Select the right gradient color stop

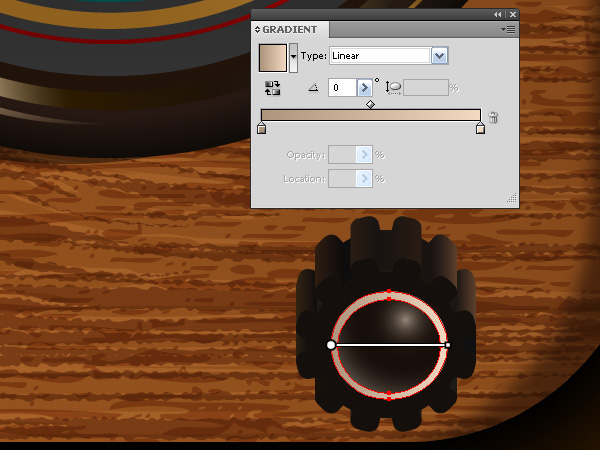point(481,128)
